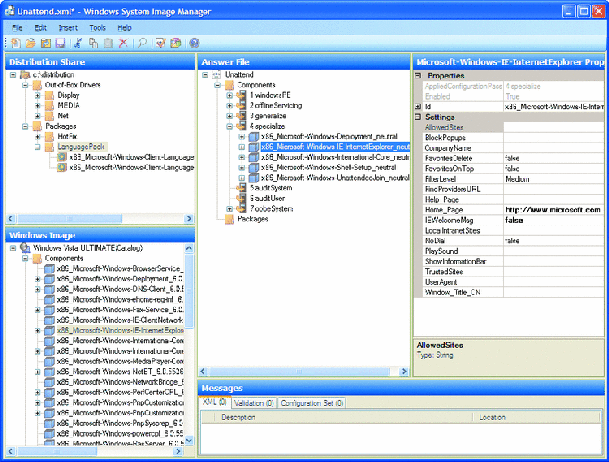Switch to the Validation (0) messages tab
Screen dimensions: 609x462
point(254,403)
